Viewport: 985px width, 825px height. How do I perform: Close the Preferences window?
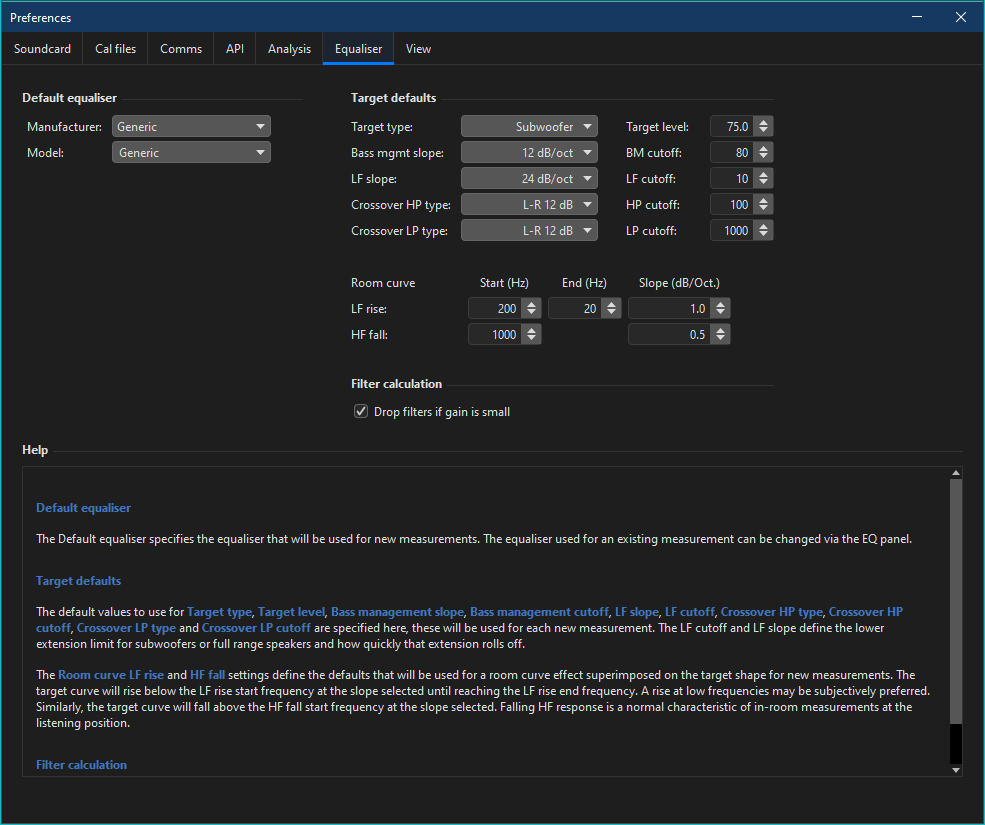point(960,17)
